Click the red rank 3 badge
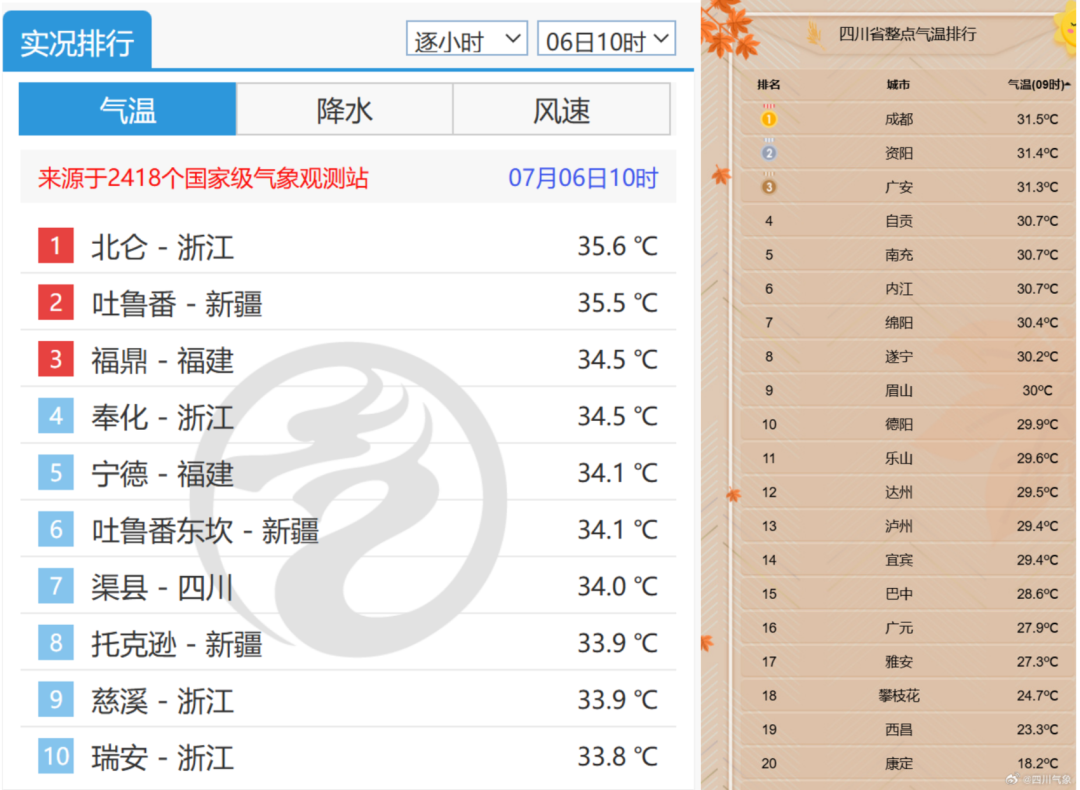 point(56,359)
